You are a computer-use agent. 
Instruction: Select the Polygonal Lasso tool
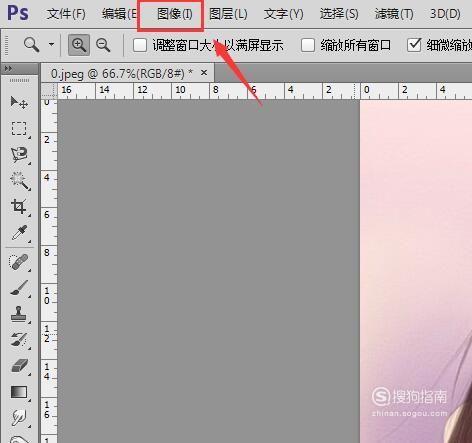click(19, 154)
